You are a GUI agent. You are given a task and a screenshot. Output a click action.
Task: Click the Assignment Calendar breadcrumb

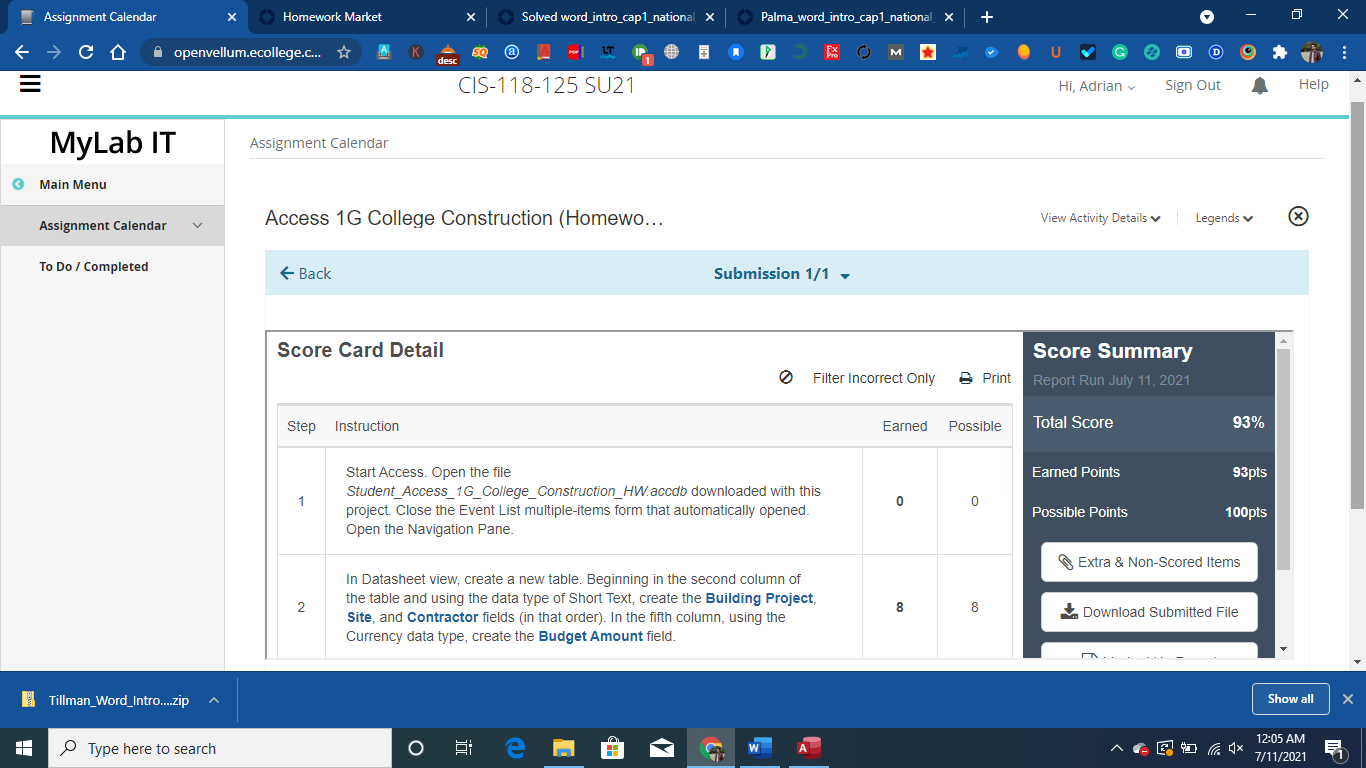(319, 143)
